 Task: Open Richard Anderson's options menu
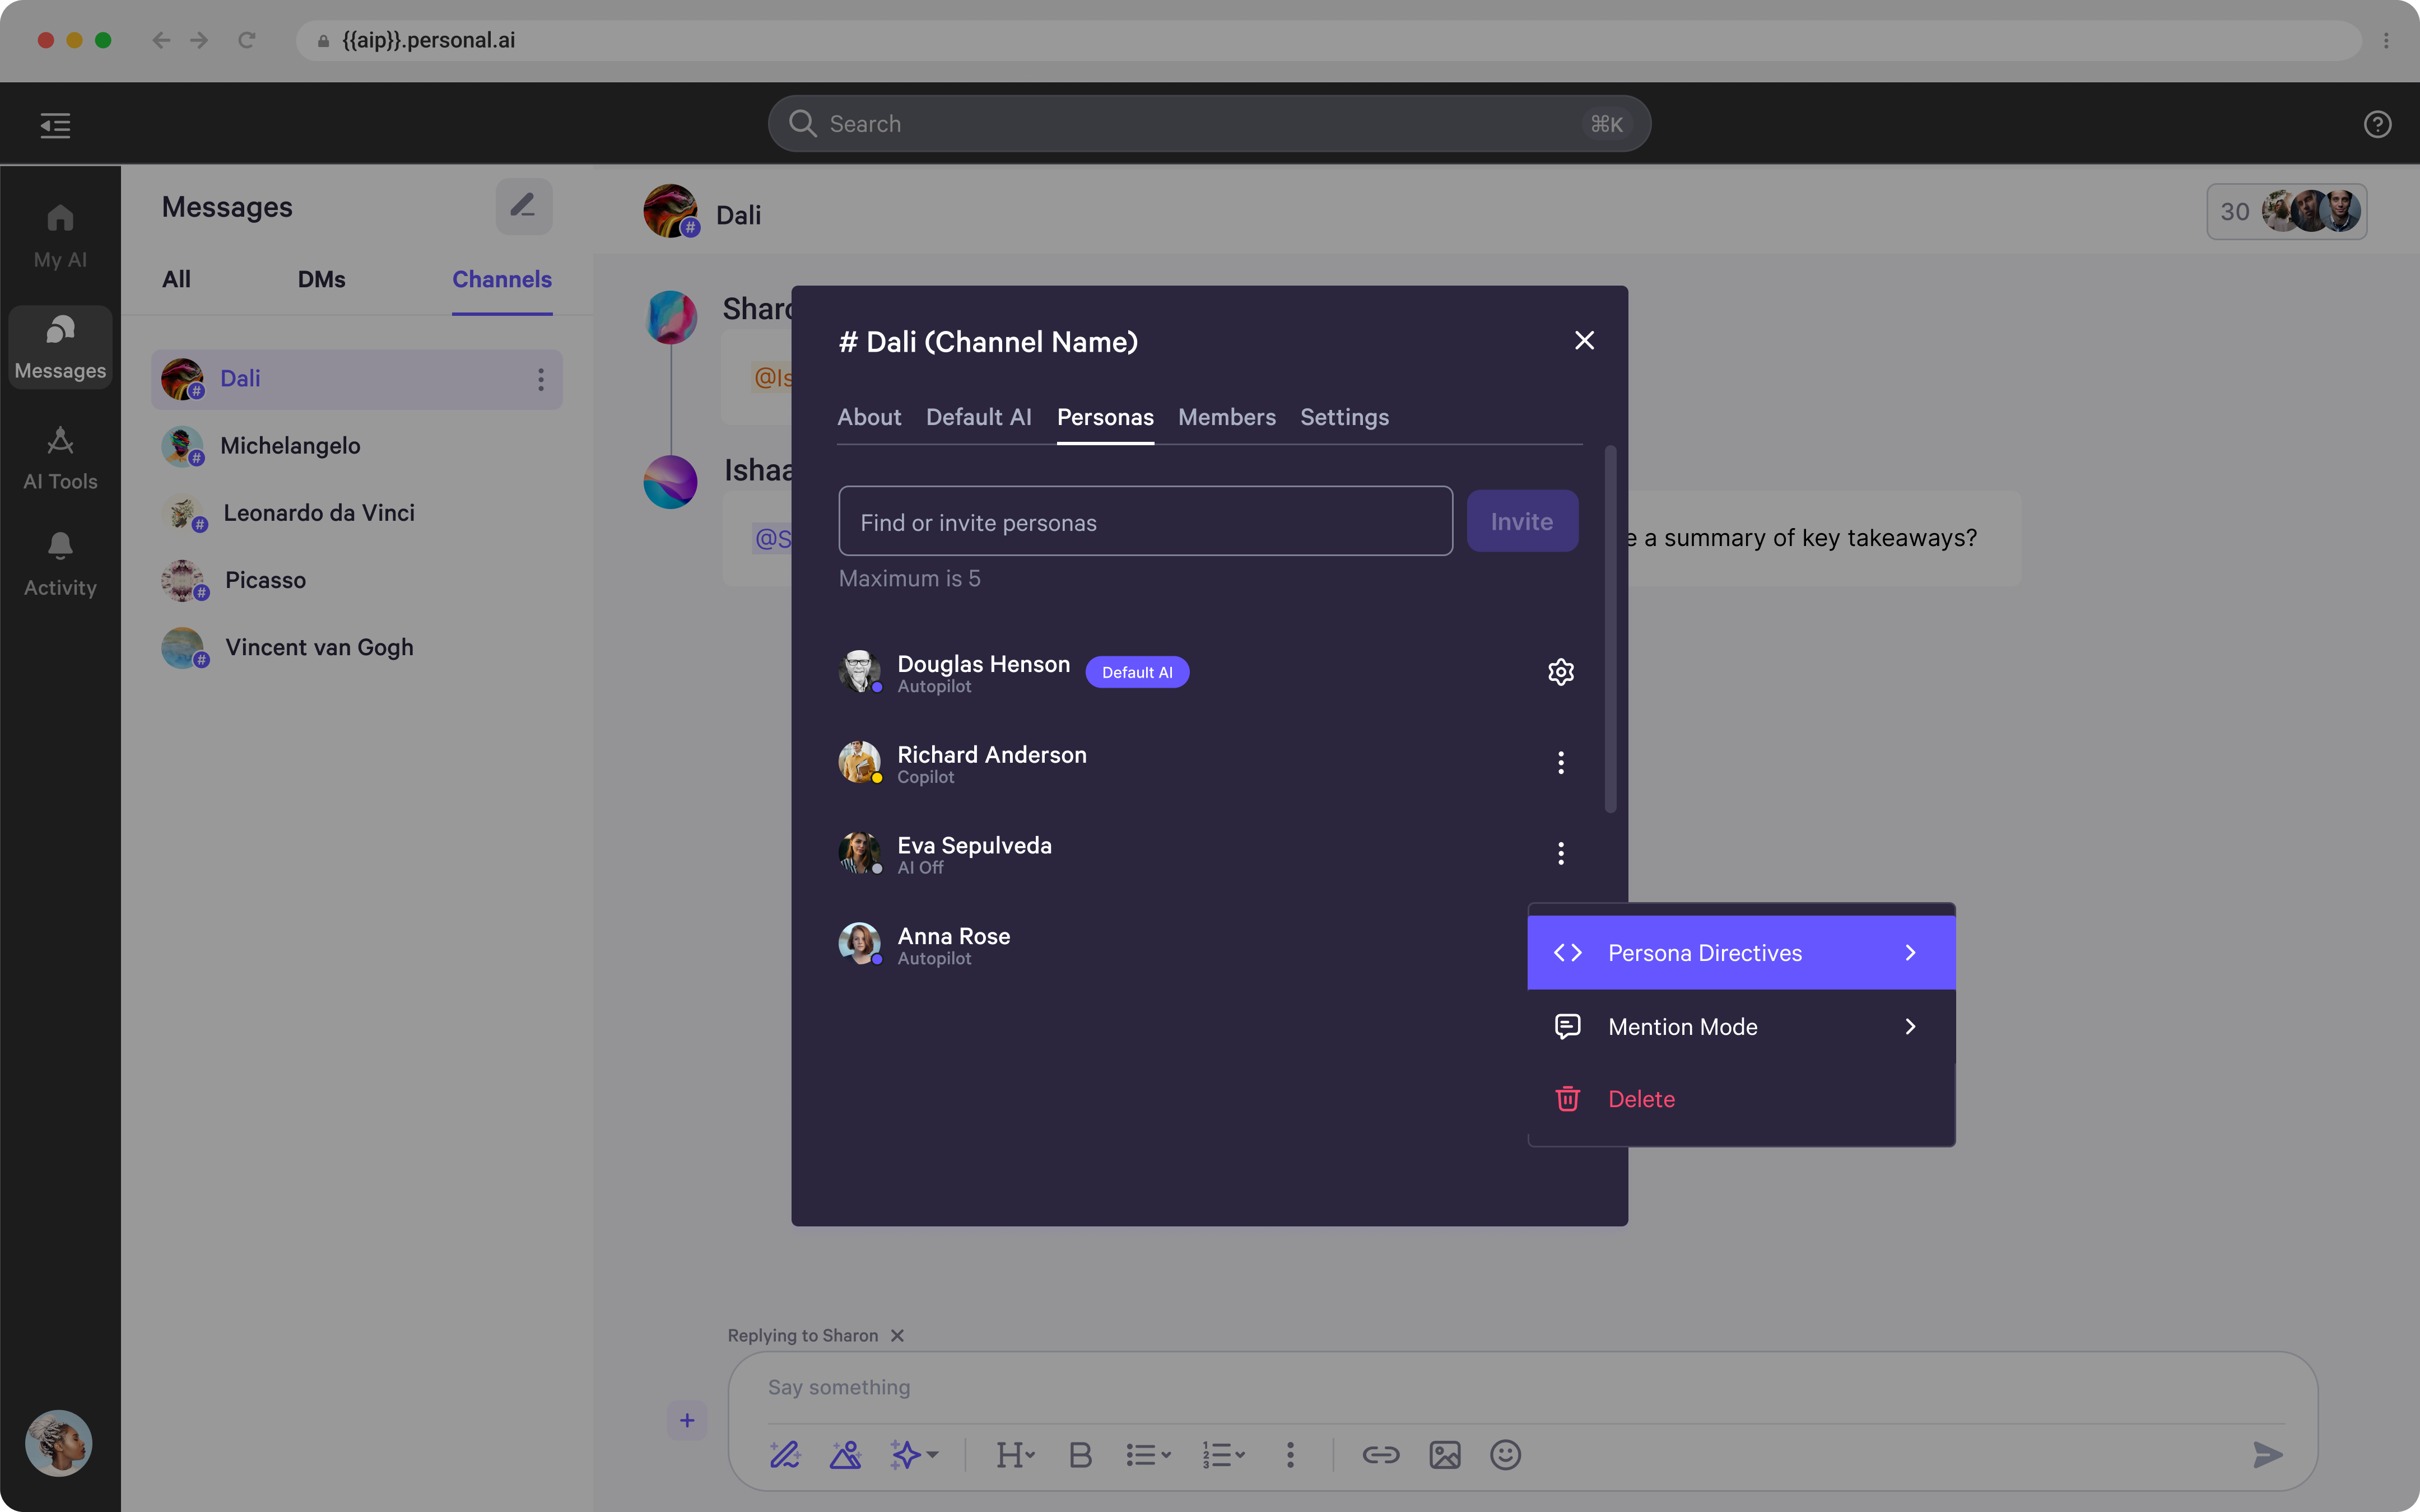pos(1560,762)
